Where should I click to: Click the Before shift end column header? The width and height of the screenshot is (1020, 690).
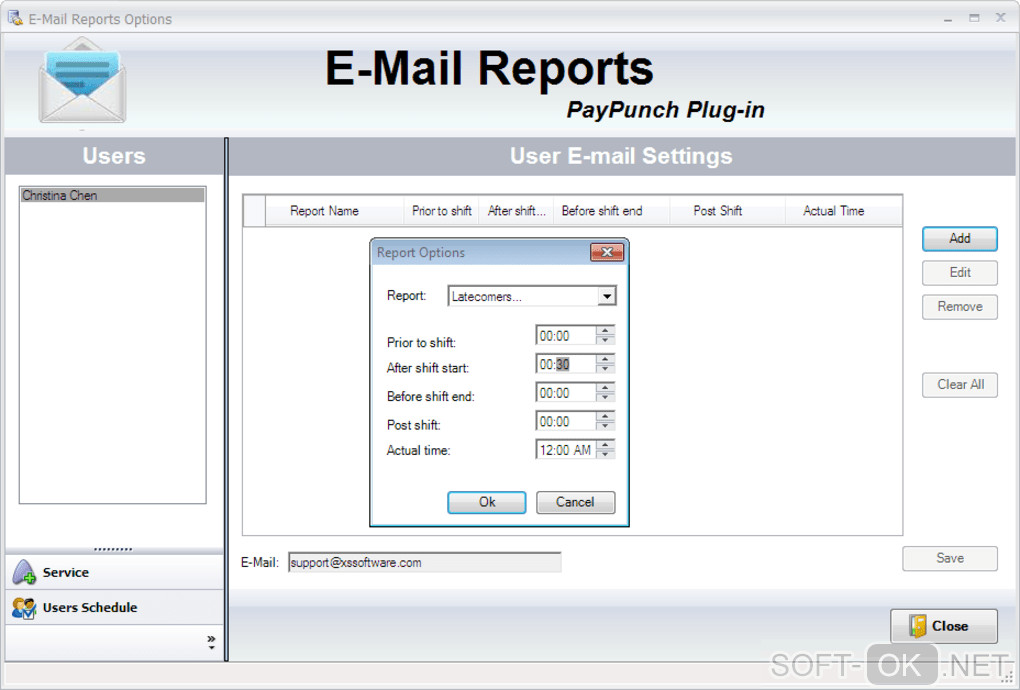(x=611, y=211)
